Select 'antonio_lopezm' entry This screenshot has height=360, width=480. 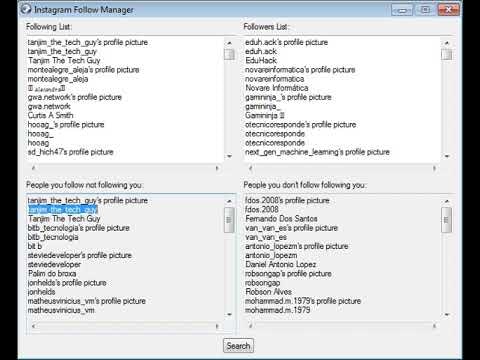click(x=271, y=255)
